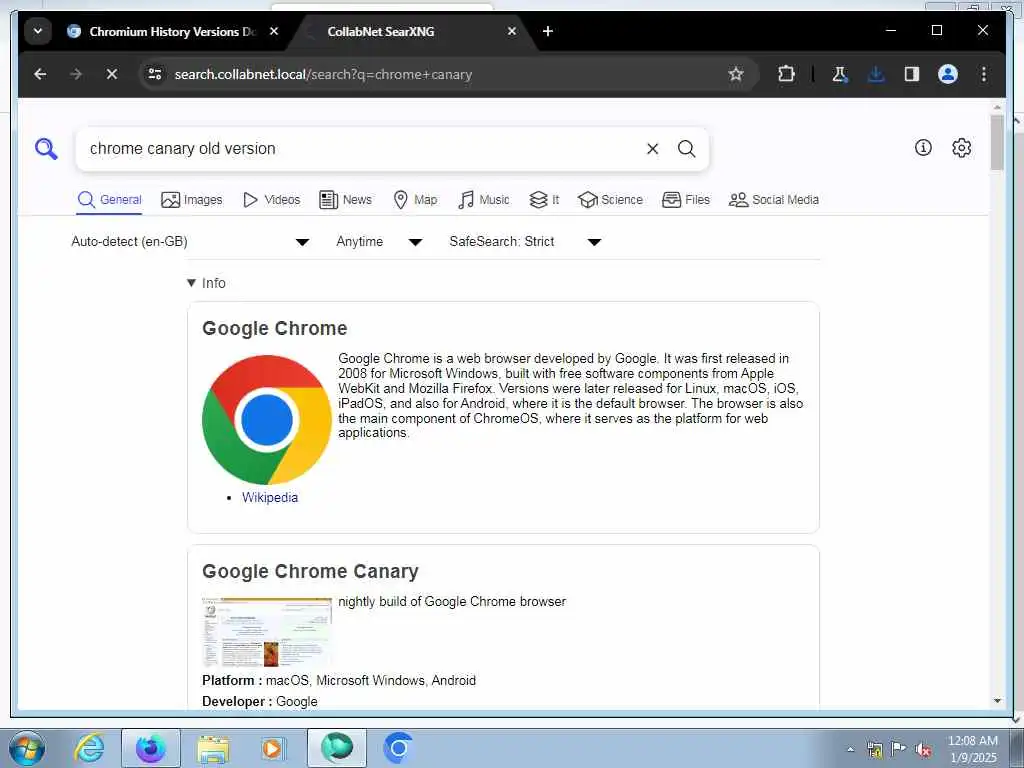This screenshot has height=768, width=1024.
Task: Click the browser forward arrow
Action: click(76, 74)
